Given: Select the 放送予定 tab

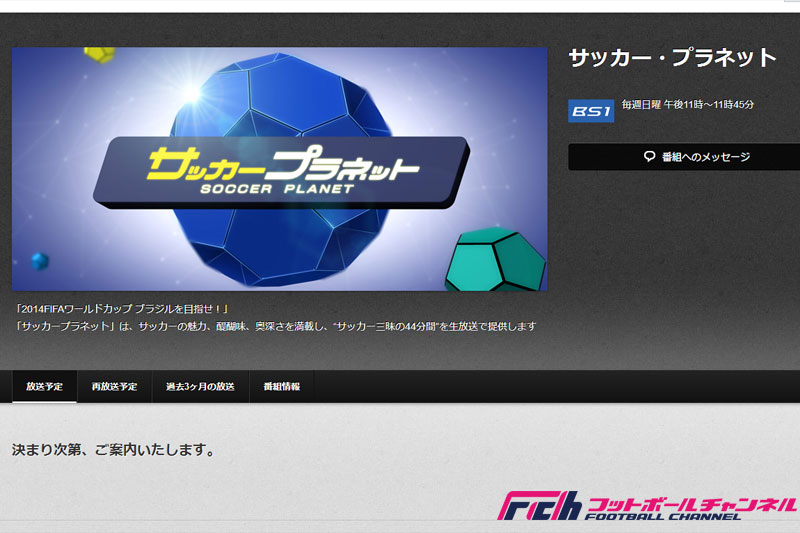Looking at the screenshot, I should point(44,387).
